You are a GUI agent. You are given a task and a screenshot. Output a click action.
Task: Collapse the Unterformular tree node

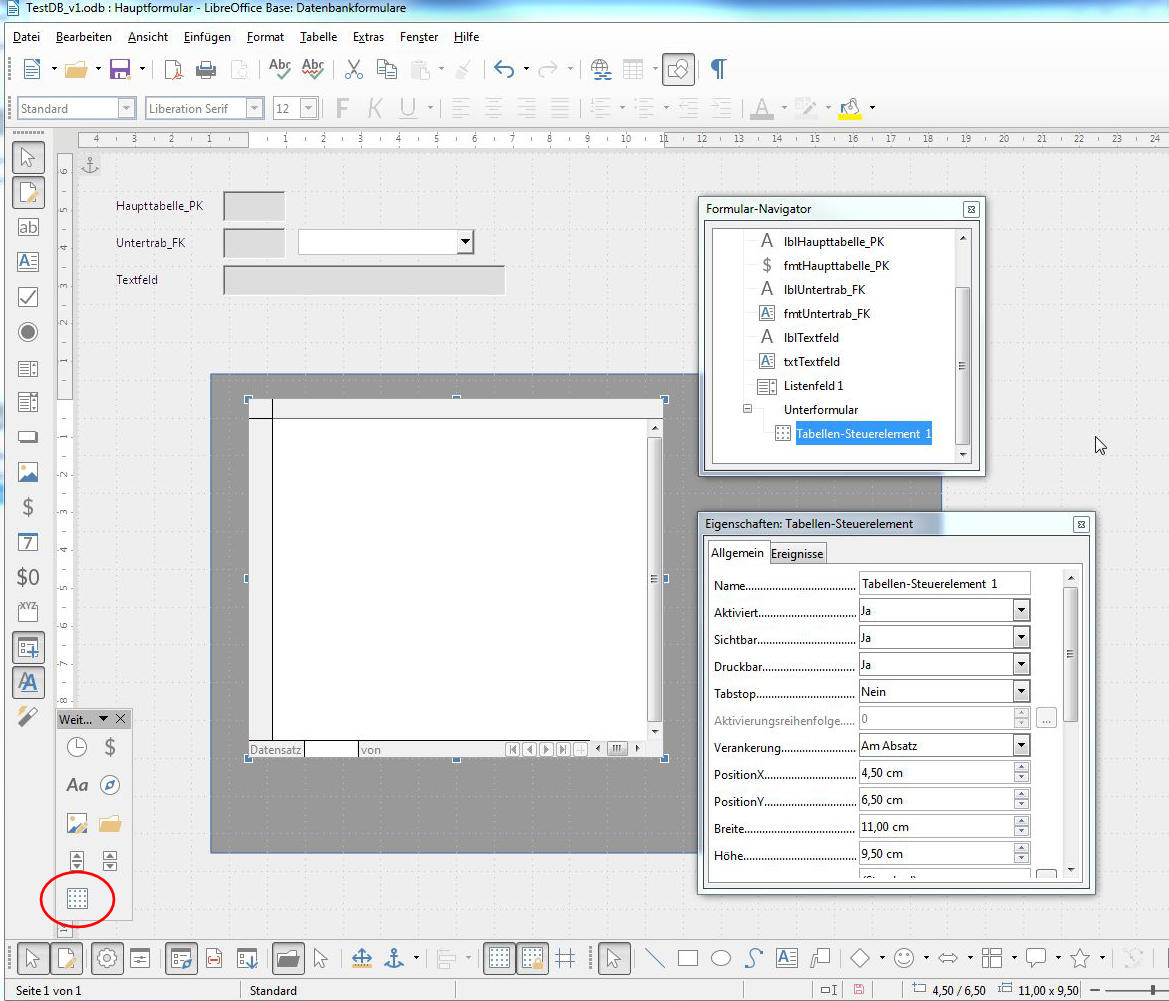point(747,408)
